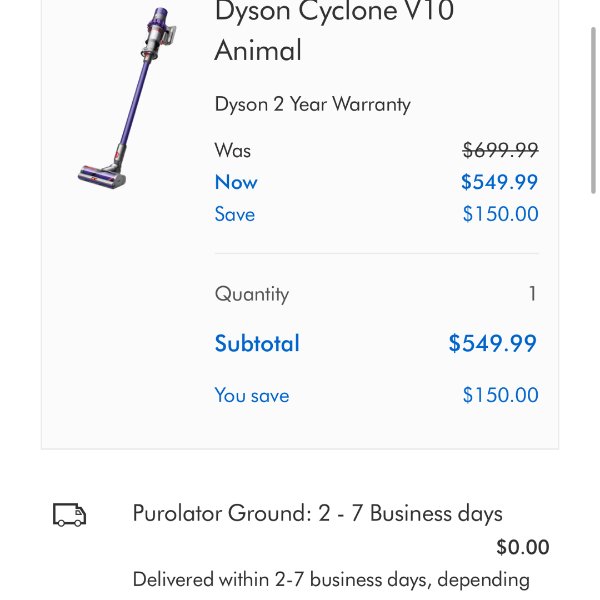Click the $150.00 You save amount

(500, 395)
